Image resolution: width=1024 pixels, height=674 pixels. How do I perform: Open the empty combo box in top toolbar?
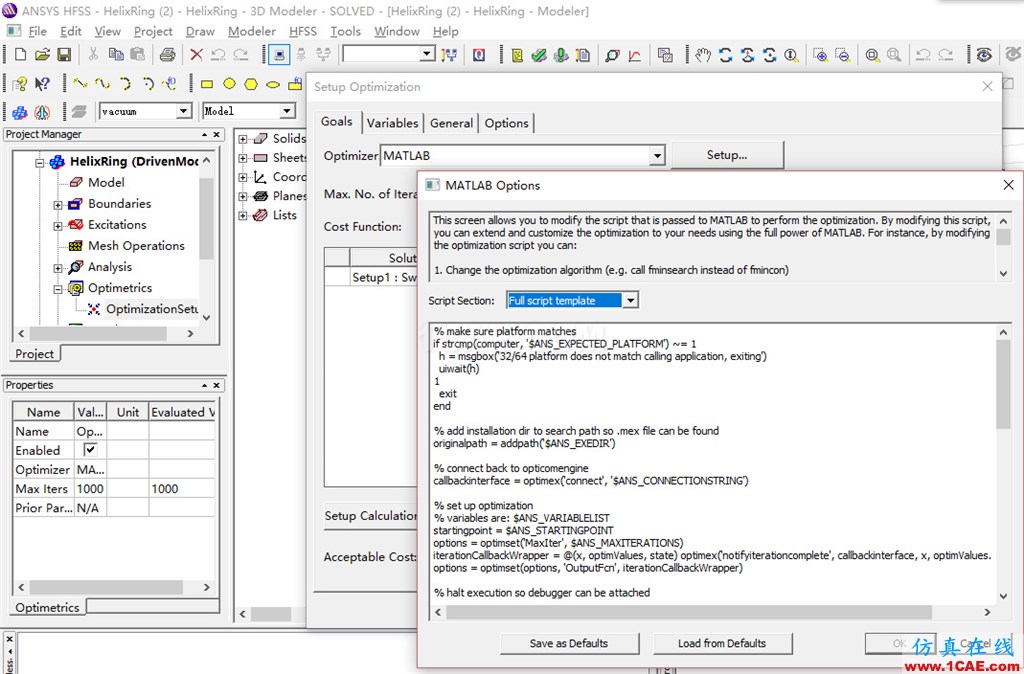(389, 54)
